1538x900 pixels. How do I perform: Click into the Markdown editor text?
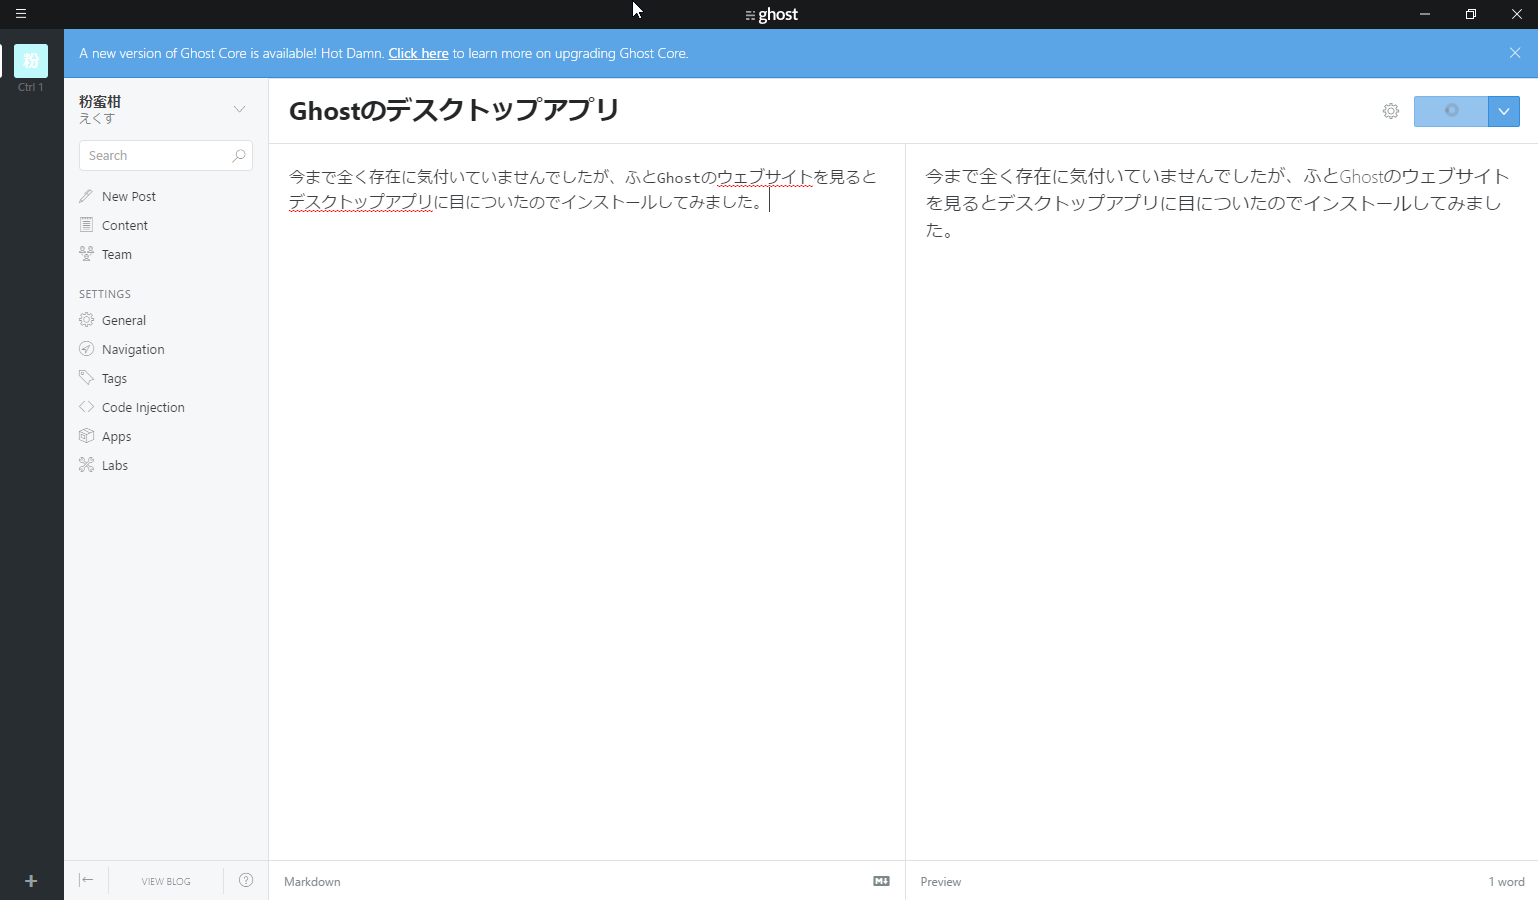pos(583,189)
